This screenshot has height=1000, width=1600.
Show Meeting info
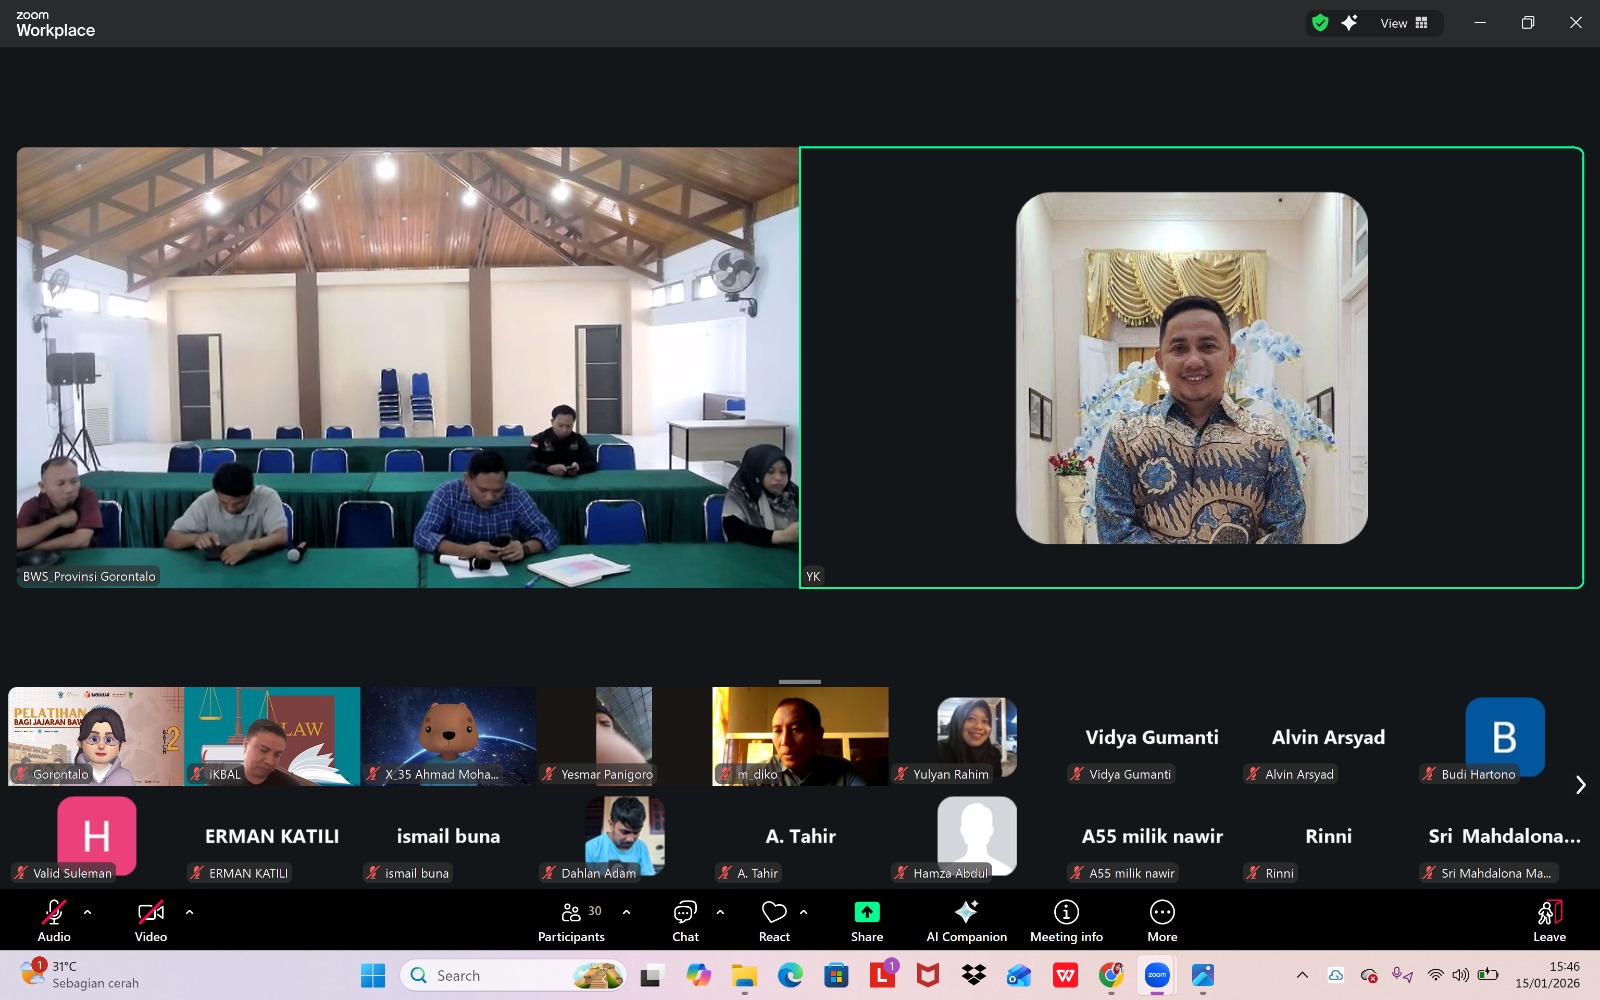click(x=1066, y=921)
